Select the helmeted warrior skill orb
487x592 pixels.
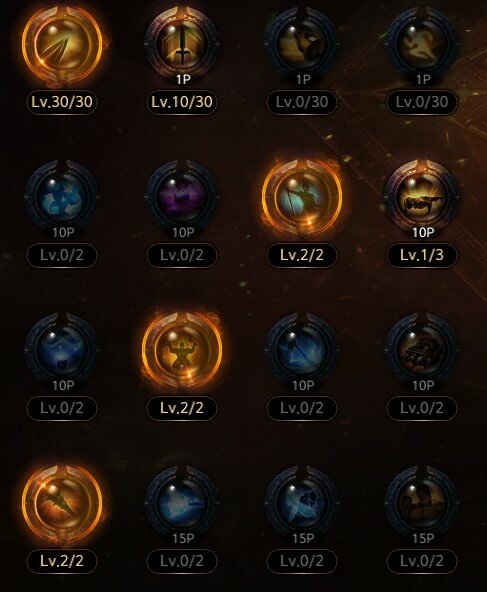tap(302, 44)
